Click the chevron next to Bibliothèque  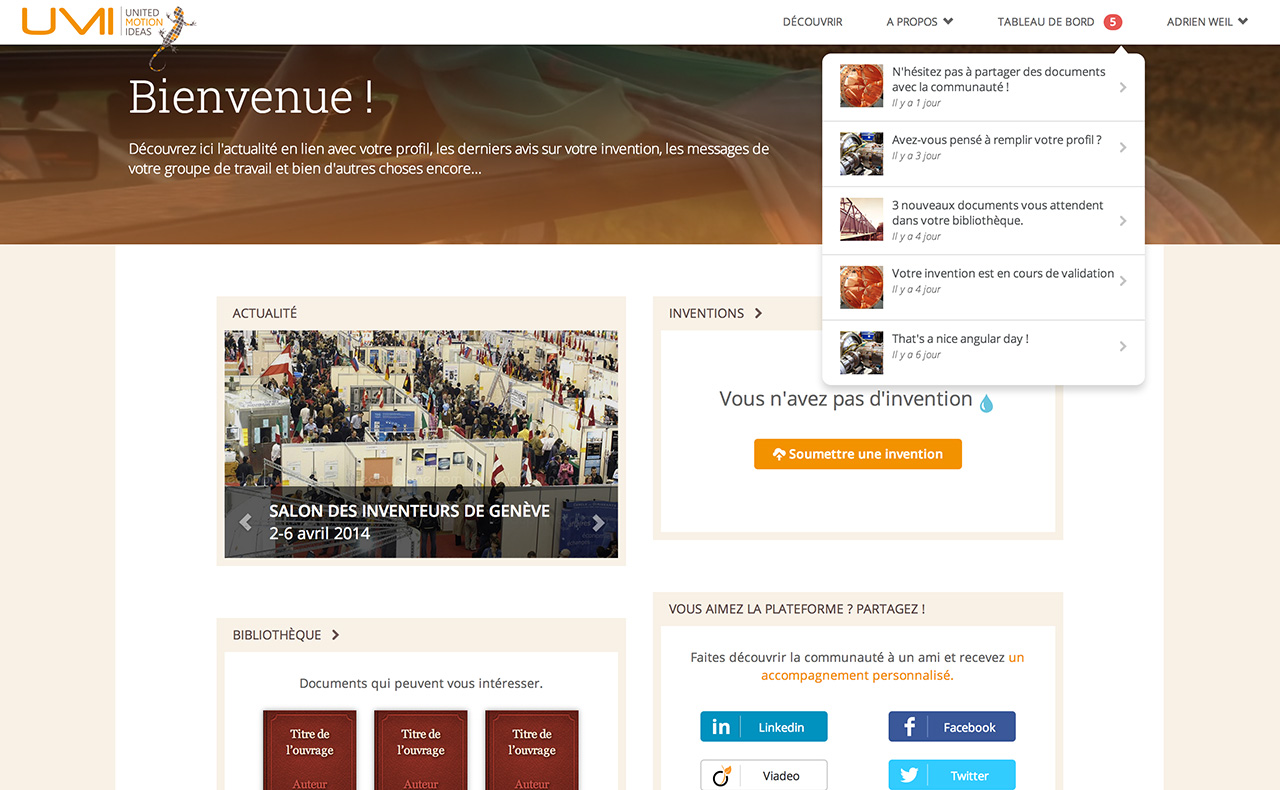point(335,635)
